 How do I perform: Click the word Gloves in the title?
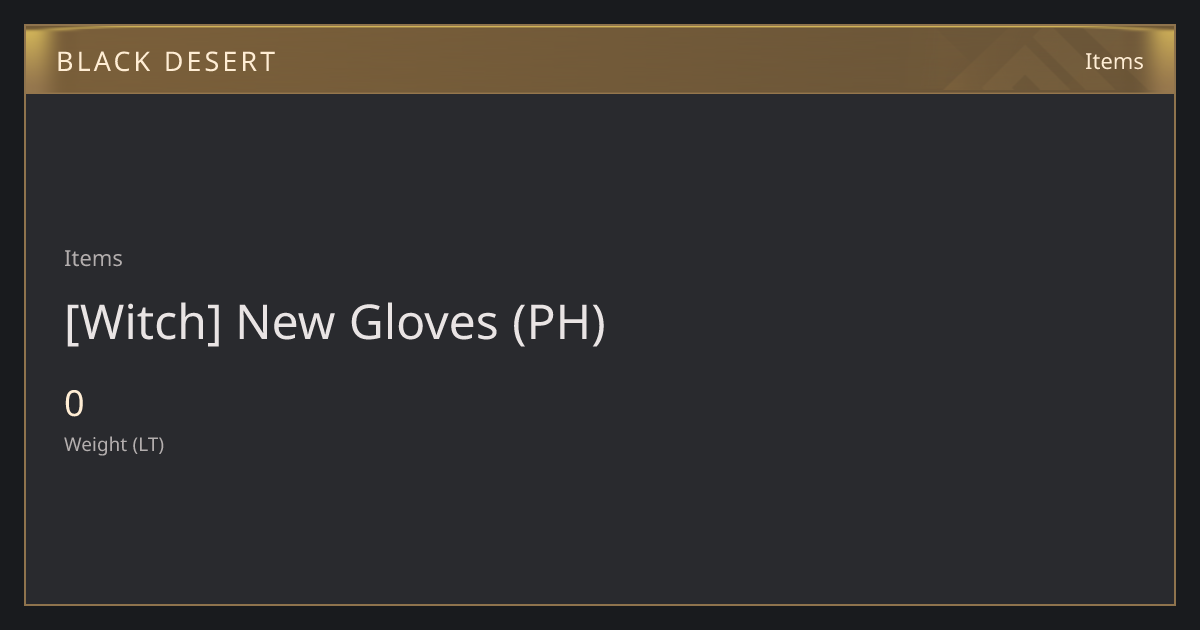(423, 323)
